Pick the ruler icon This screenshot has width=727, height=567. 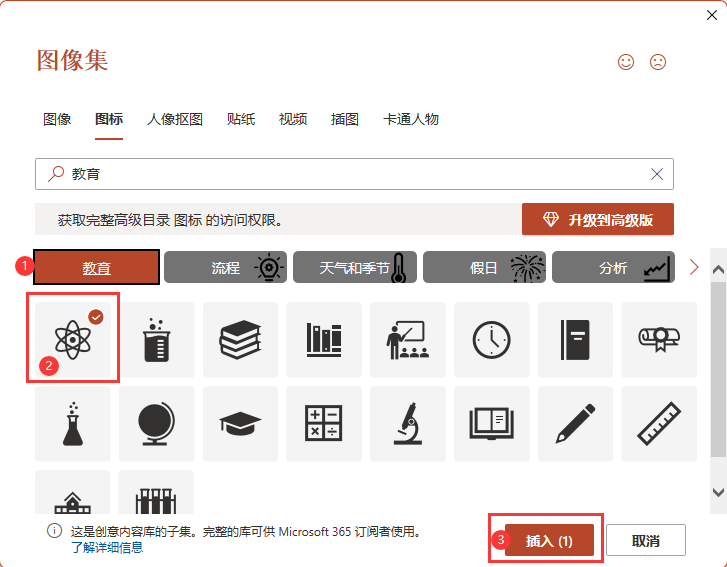click(x=659, y=424)
